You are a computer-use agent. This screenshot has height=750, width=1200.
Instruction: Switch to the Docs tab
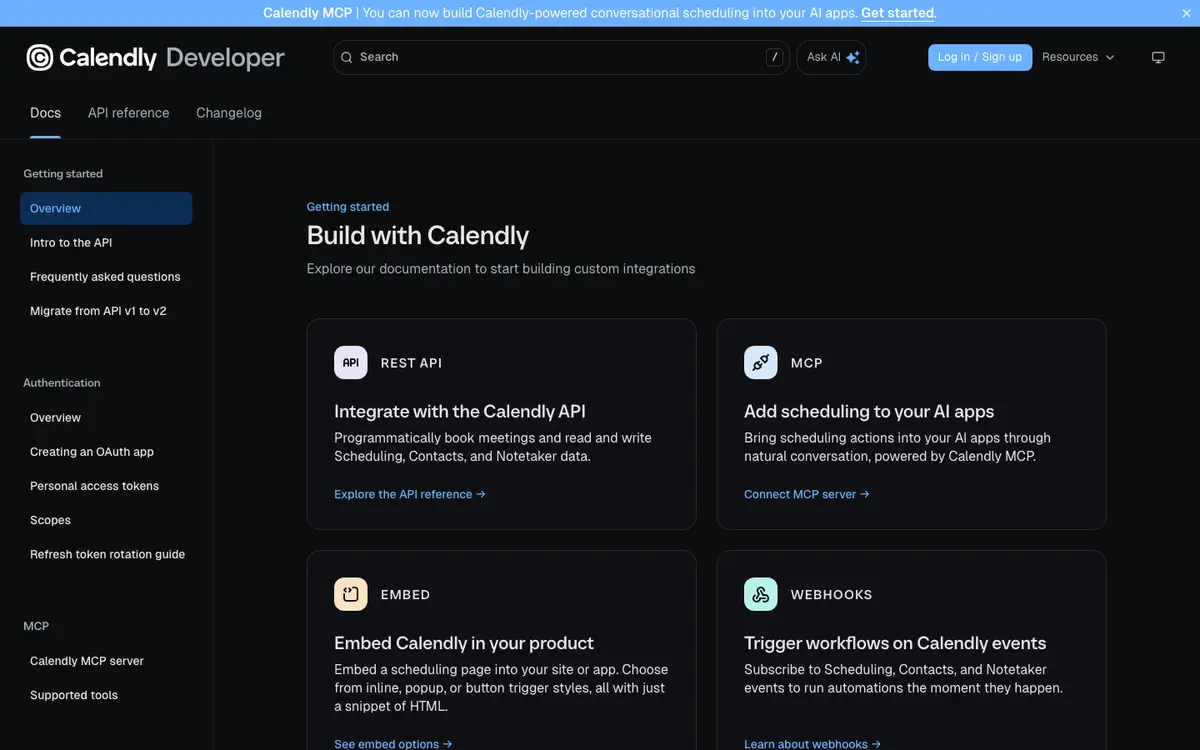45,113
